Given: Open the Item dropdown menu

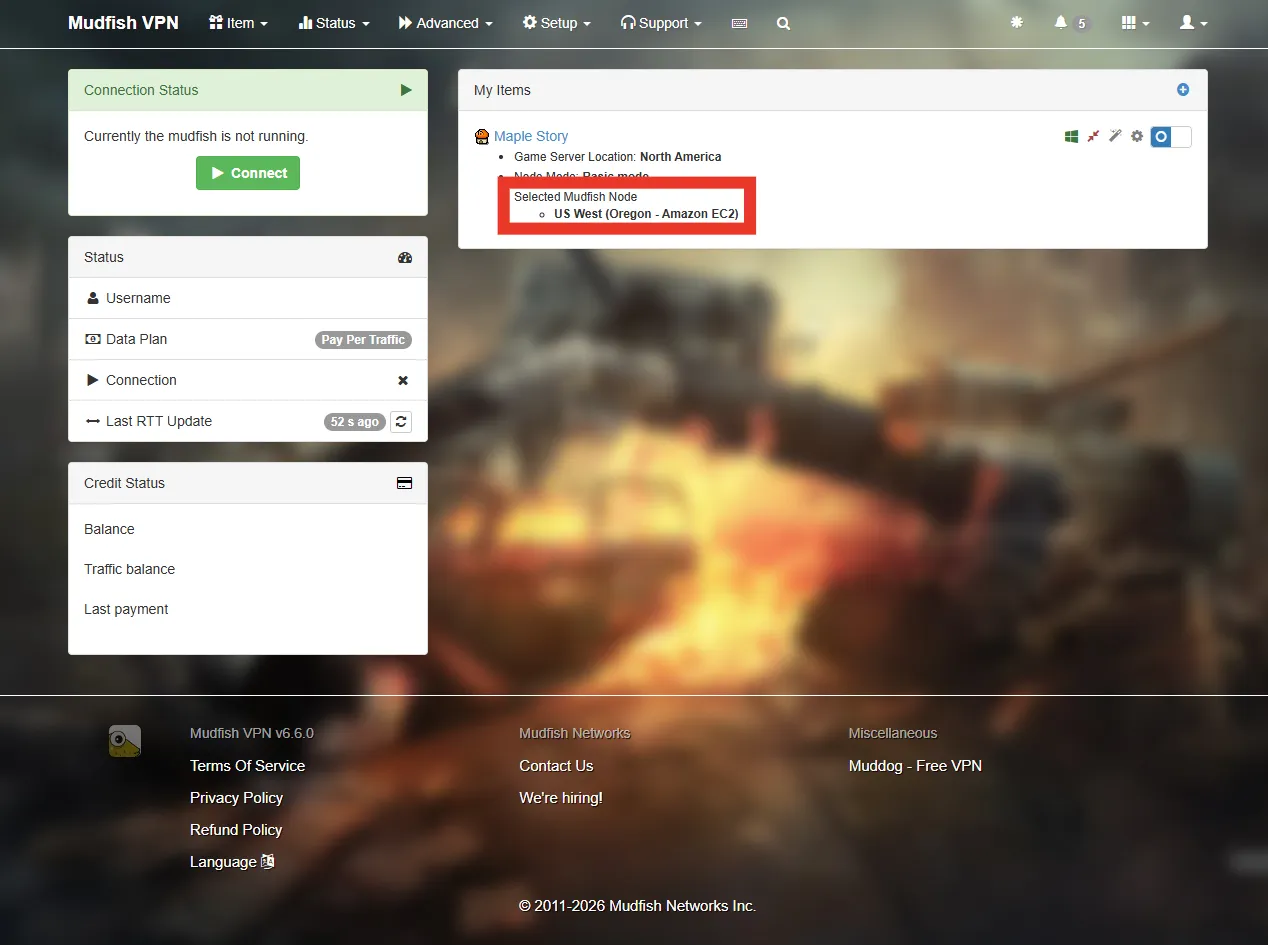Looking at the screenshot, I should [238, 23].
